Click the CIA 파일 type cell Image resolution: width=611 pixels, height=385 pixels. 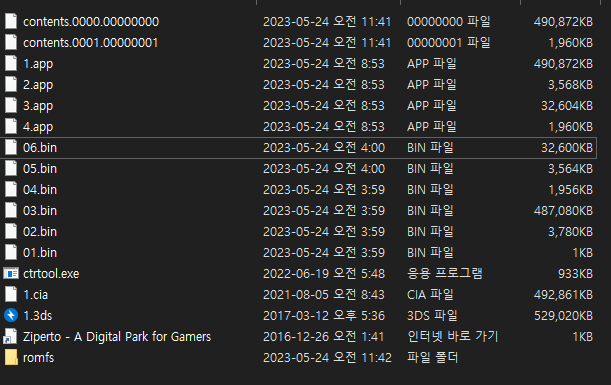tap(430, 295)
